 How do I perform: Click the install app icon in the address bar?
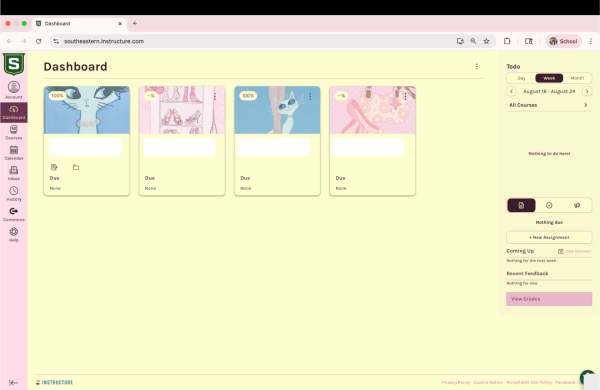(460, 41)
